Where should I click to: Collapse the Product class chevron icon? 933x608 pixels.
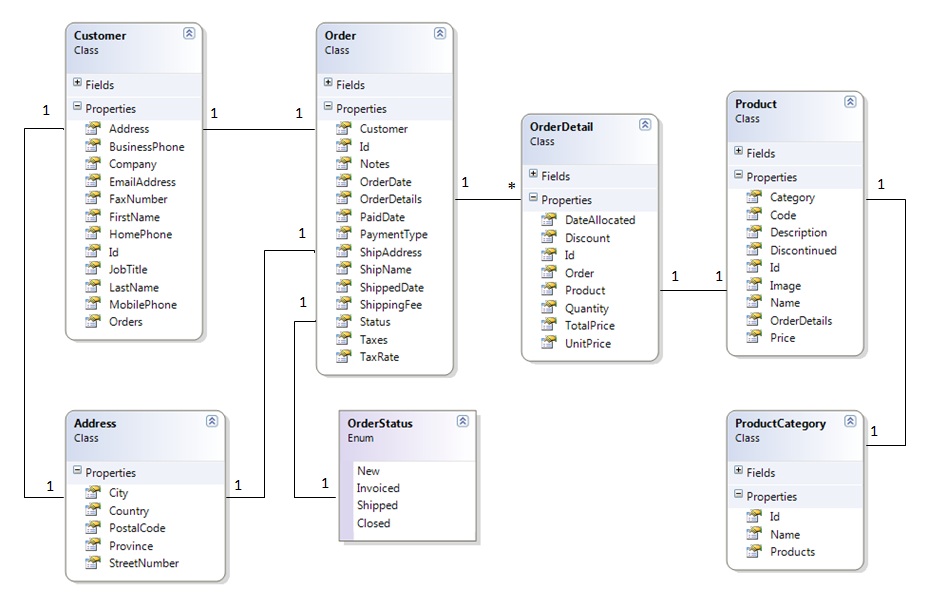coord(850,101)
